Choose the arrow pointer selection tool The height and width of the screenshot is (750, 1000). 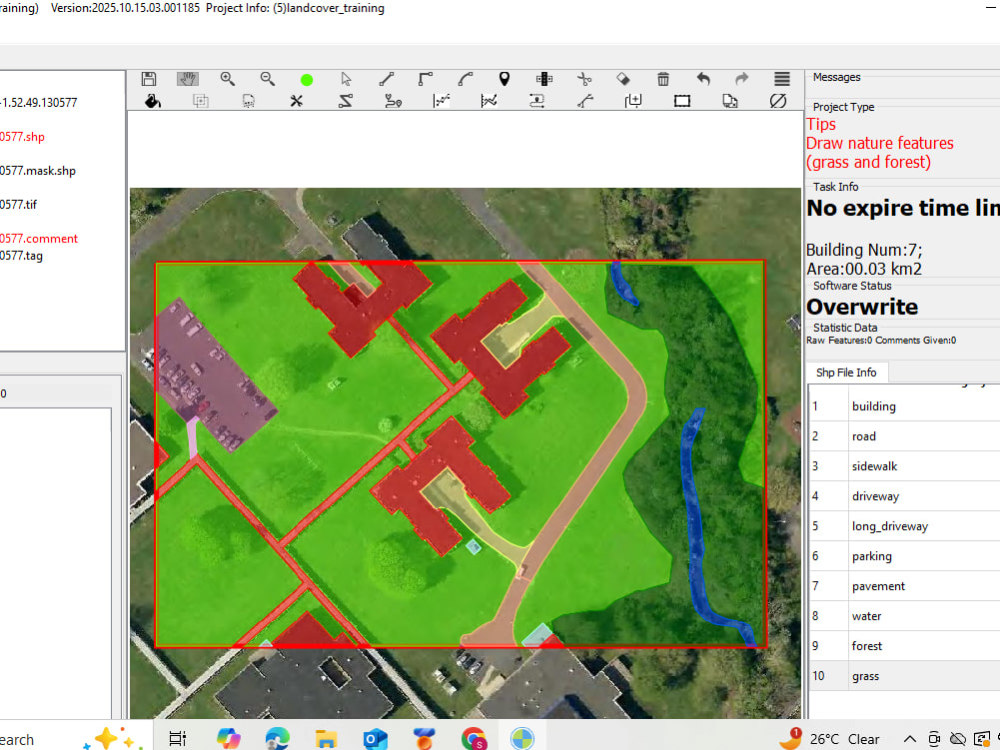point(346,79)
